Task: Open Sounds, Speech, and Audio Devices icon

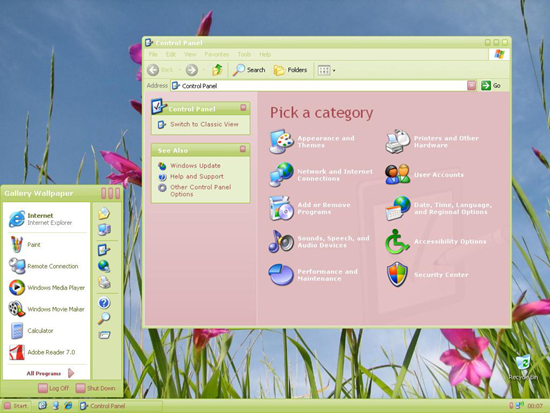Action: tap(281, 241)
